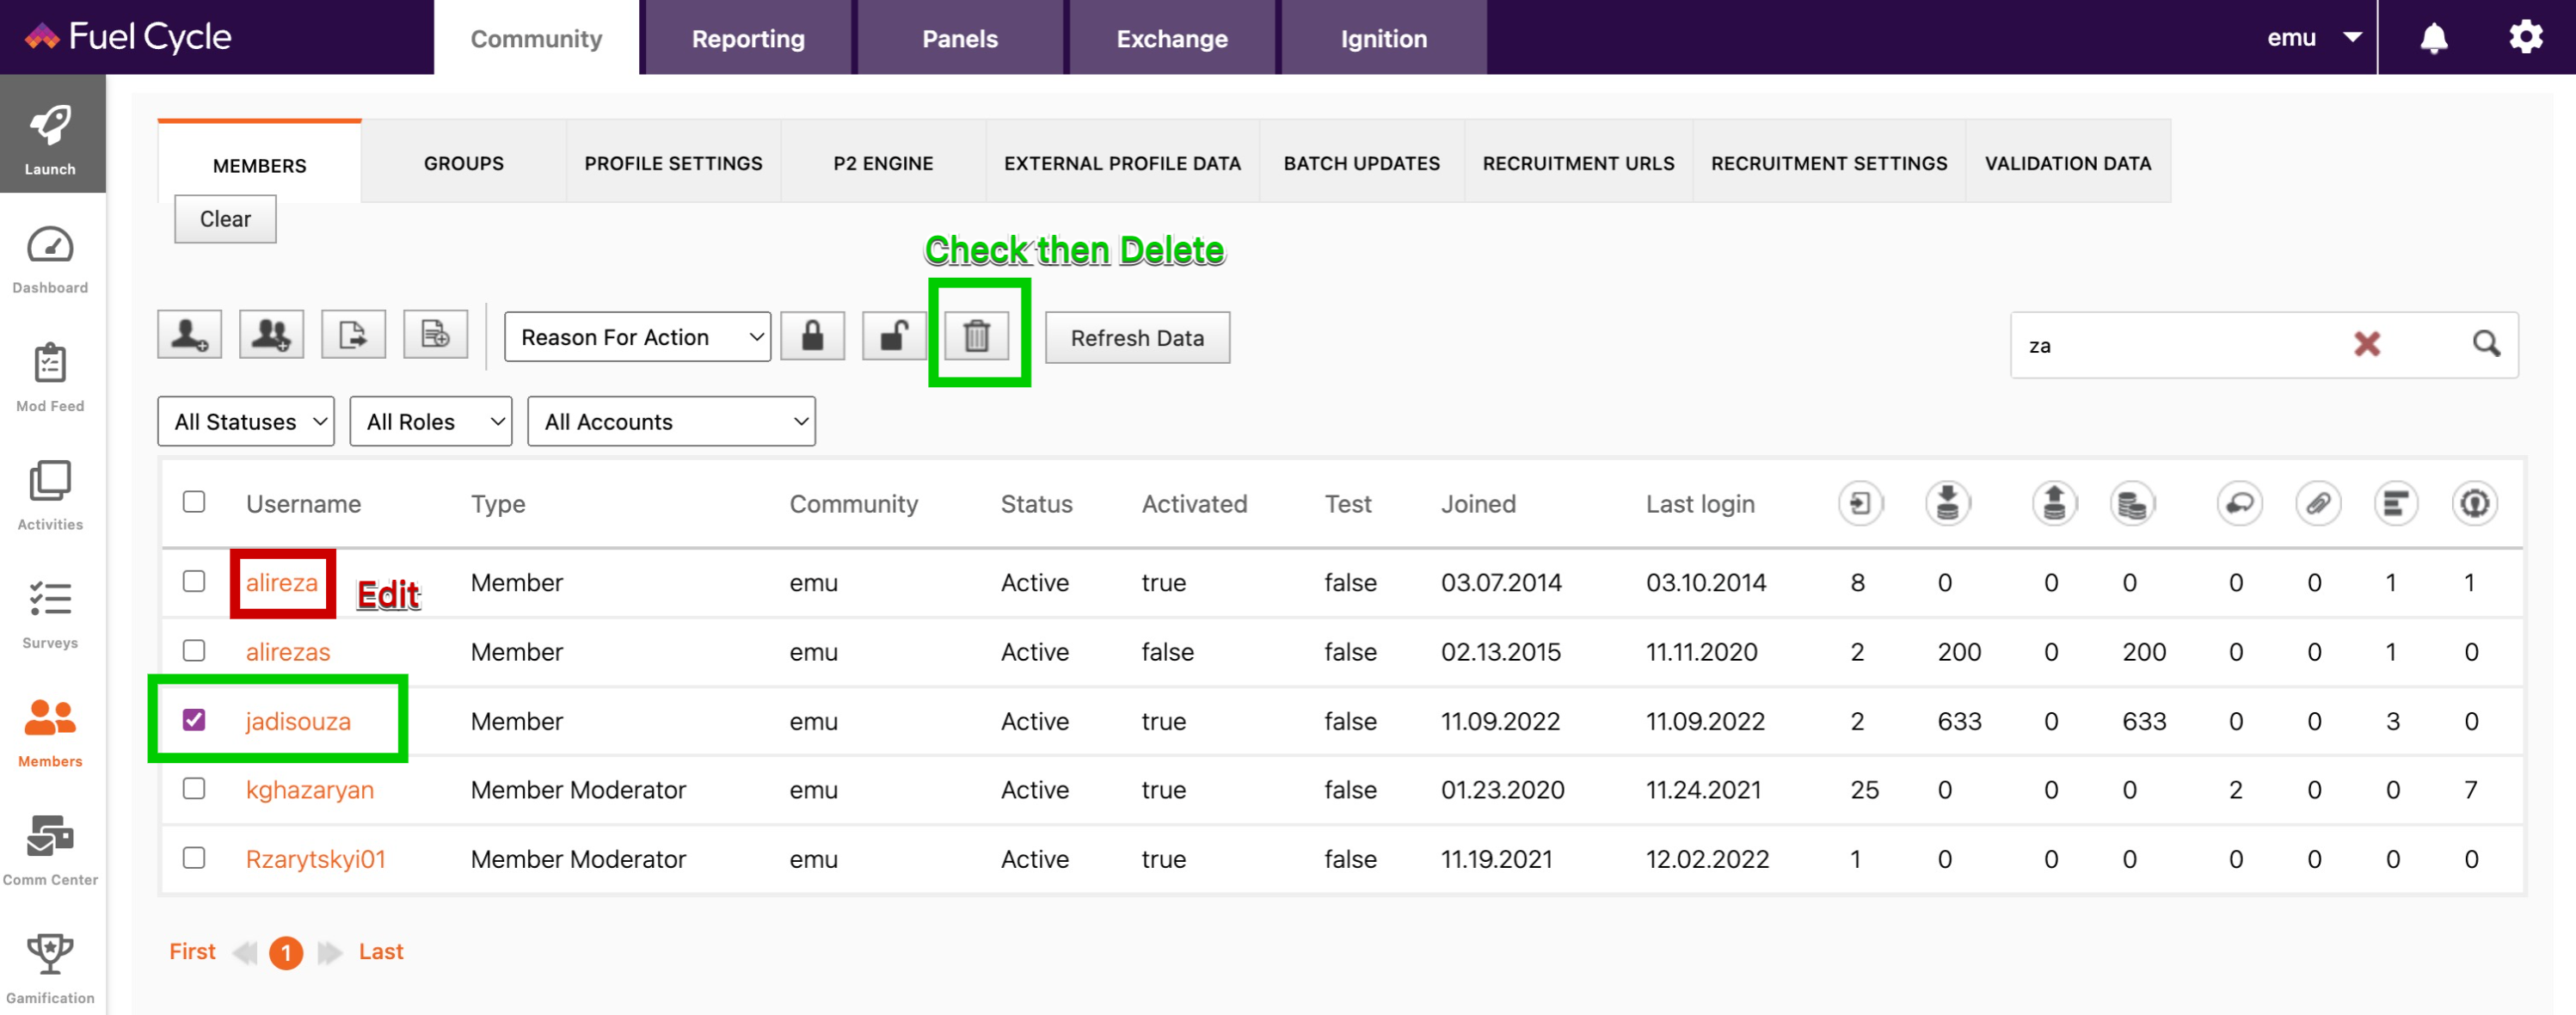Click the closed padlock lock icon
Viewport: 2576px width, 1015px height.
point(812,336)
